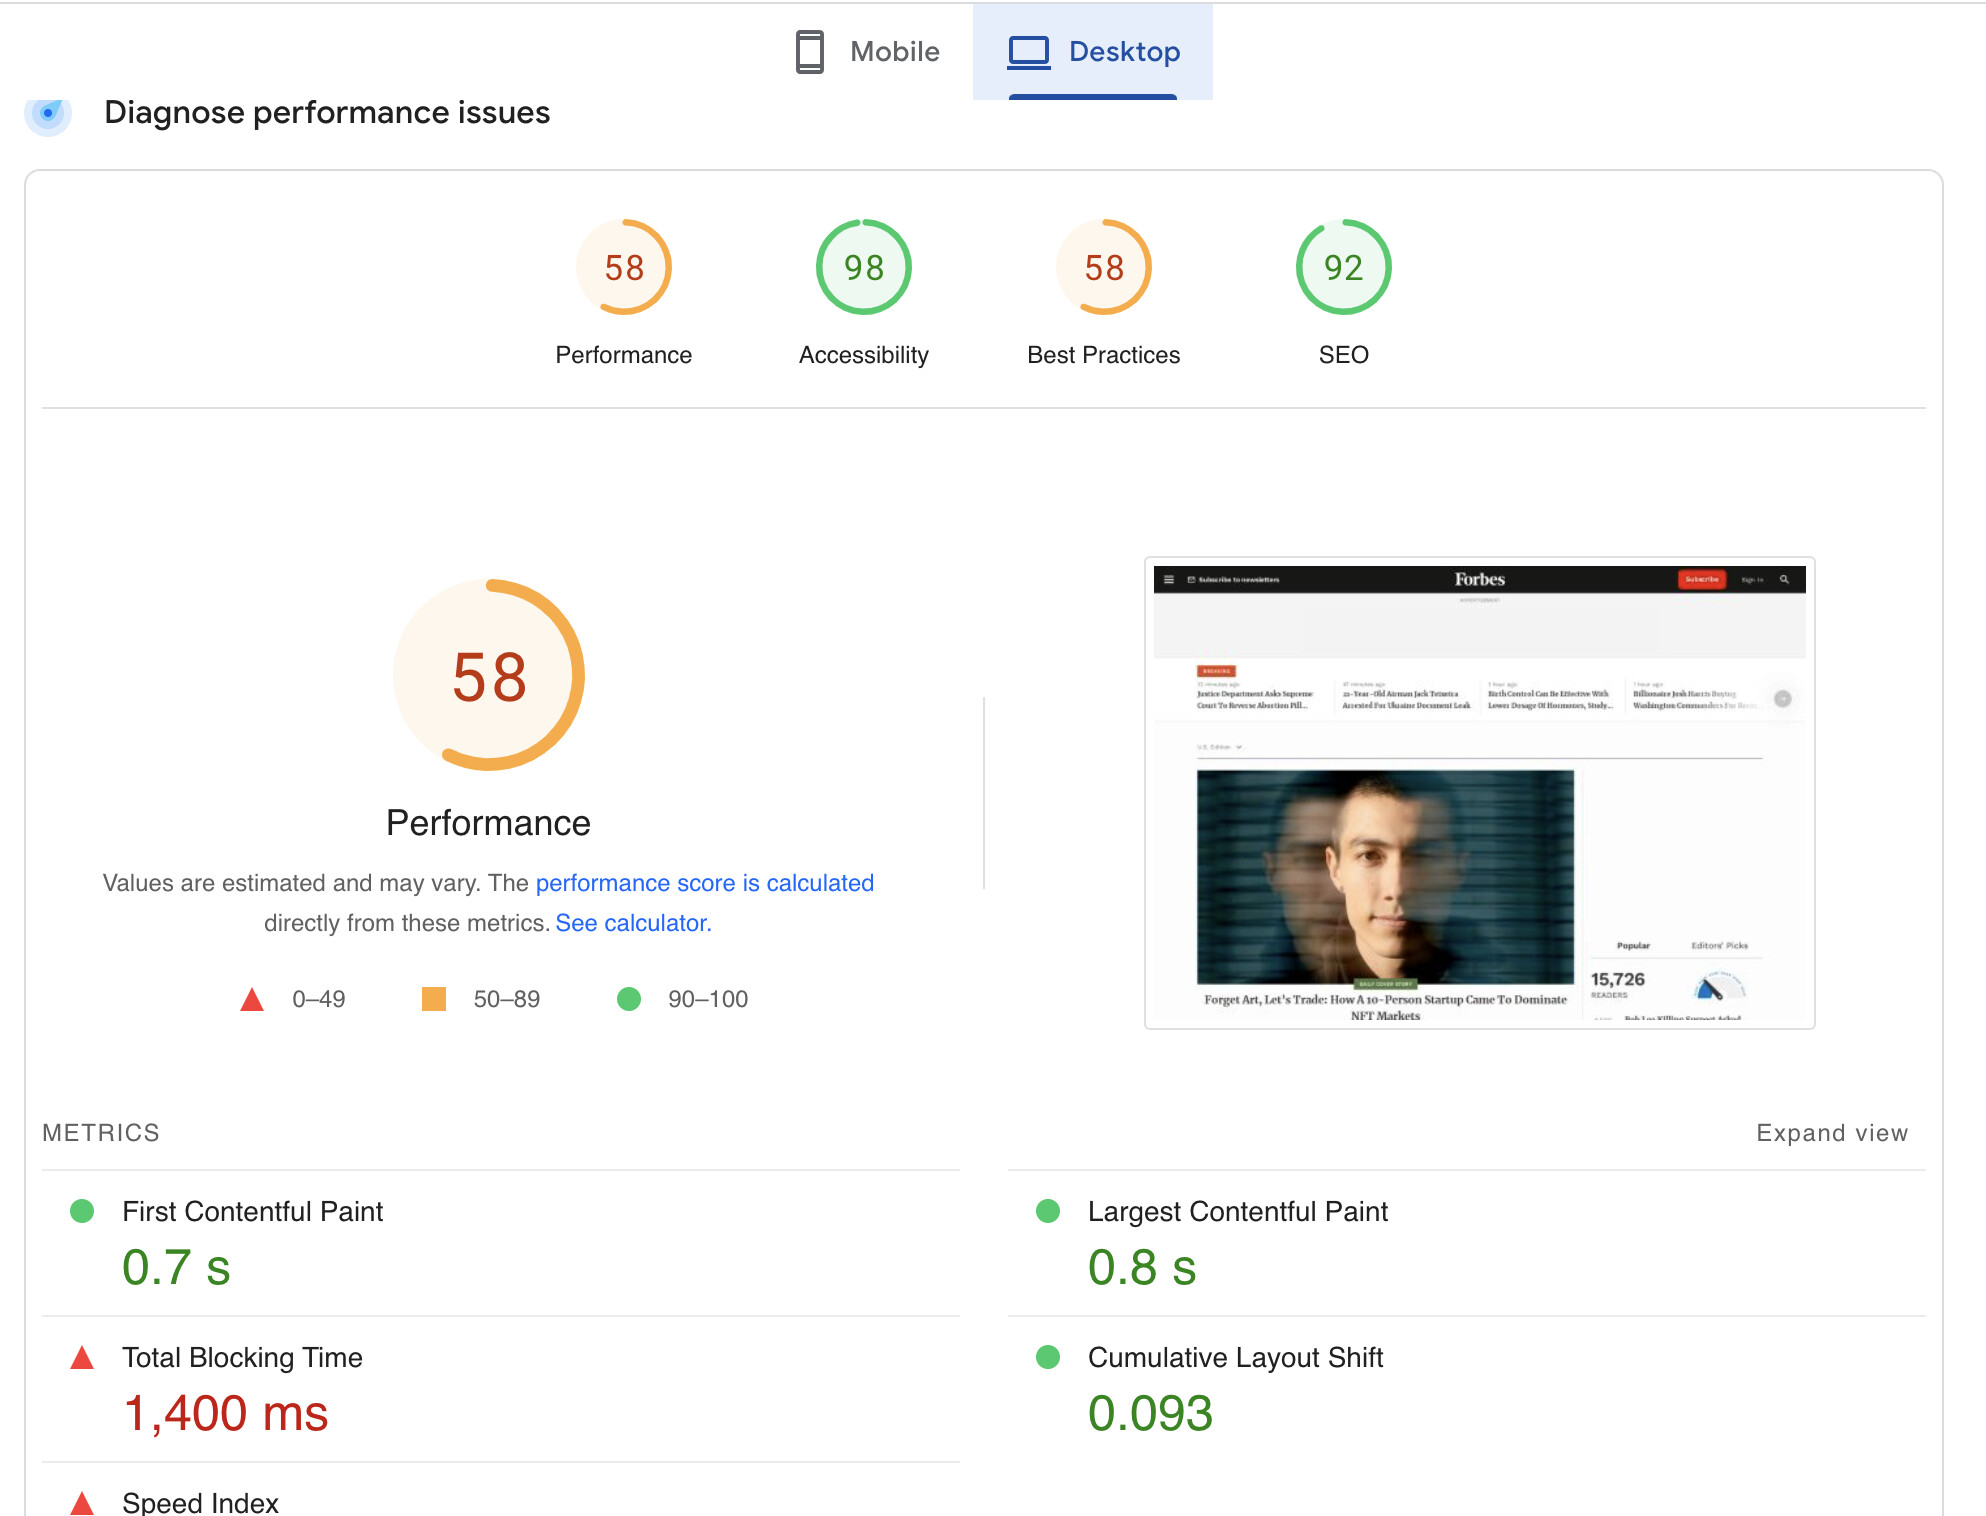Click the red triangle 0–49 legend icon
This screenshot has width=1986, height=1516.
(x=252, y=999)
